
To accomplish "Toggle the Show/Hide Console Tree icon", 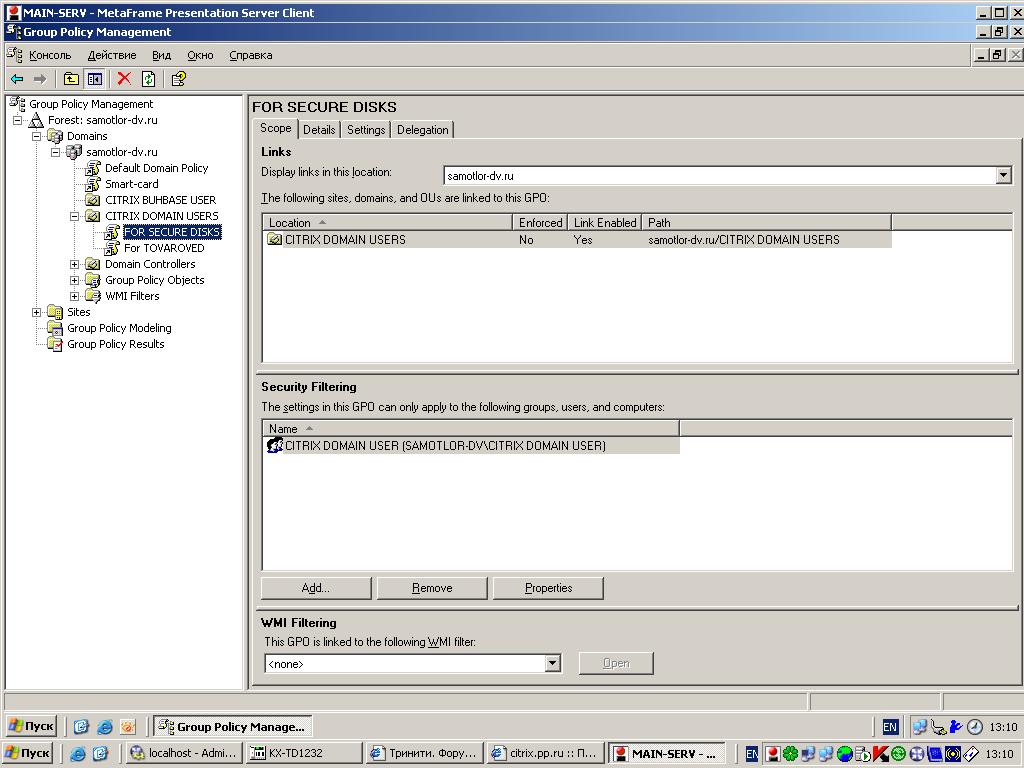I will click(95, 79).
